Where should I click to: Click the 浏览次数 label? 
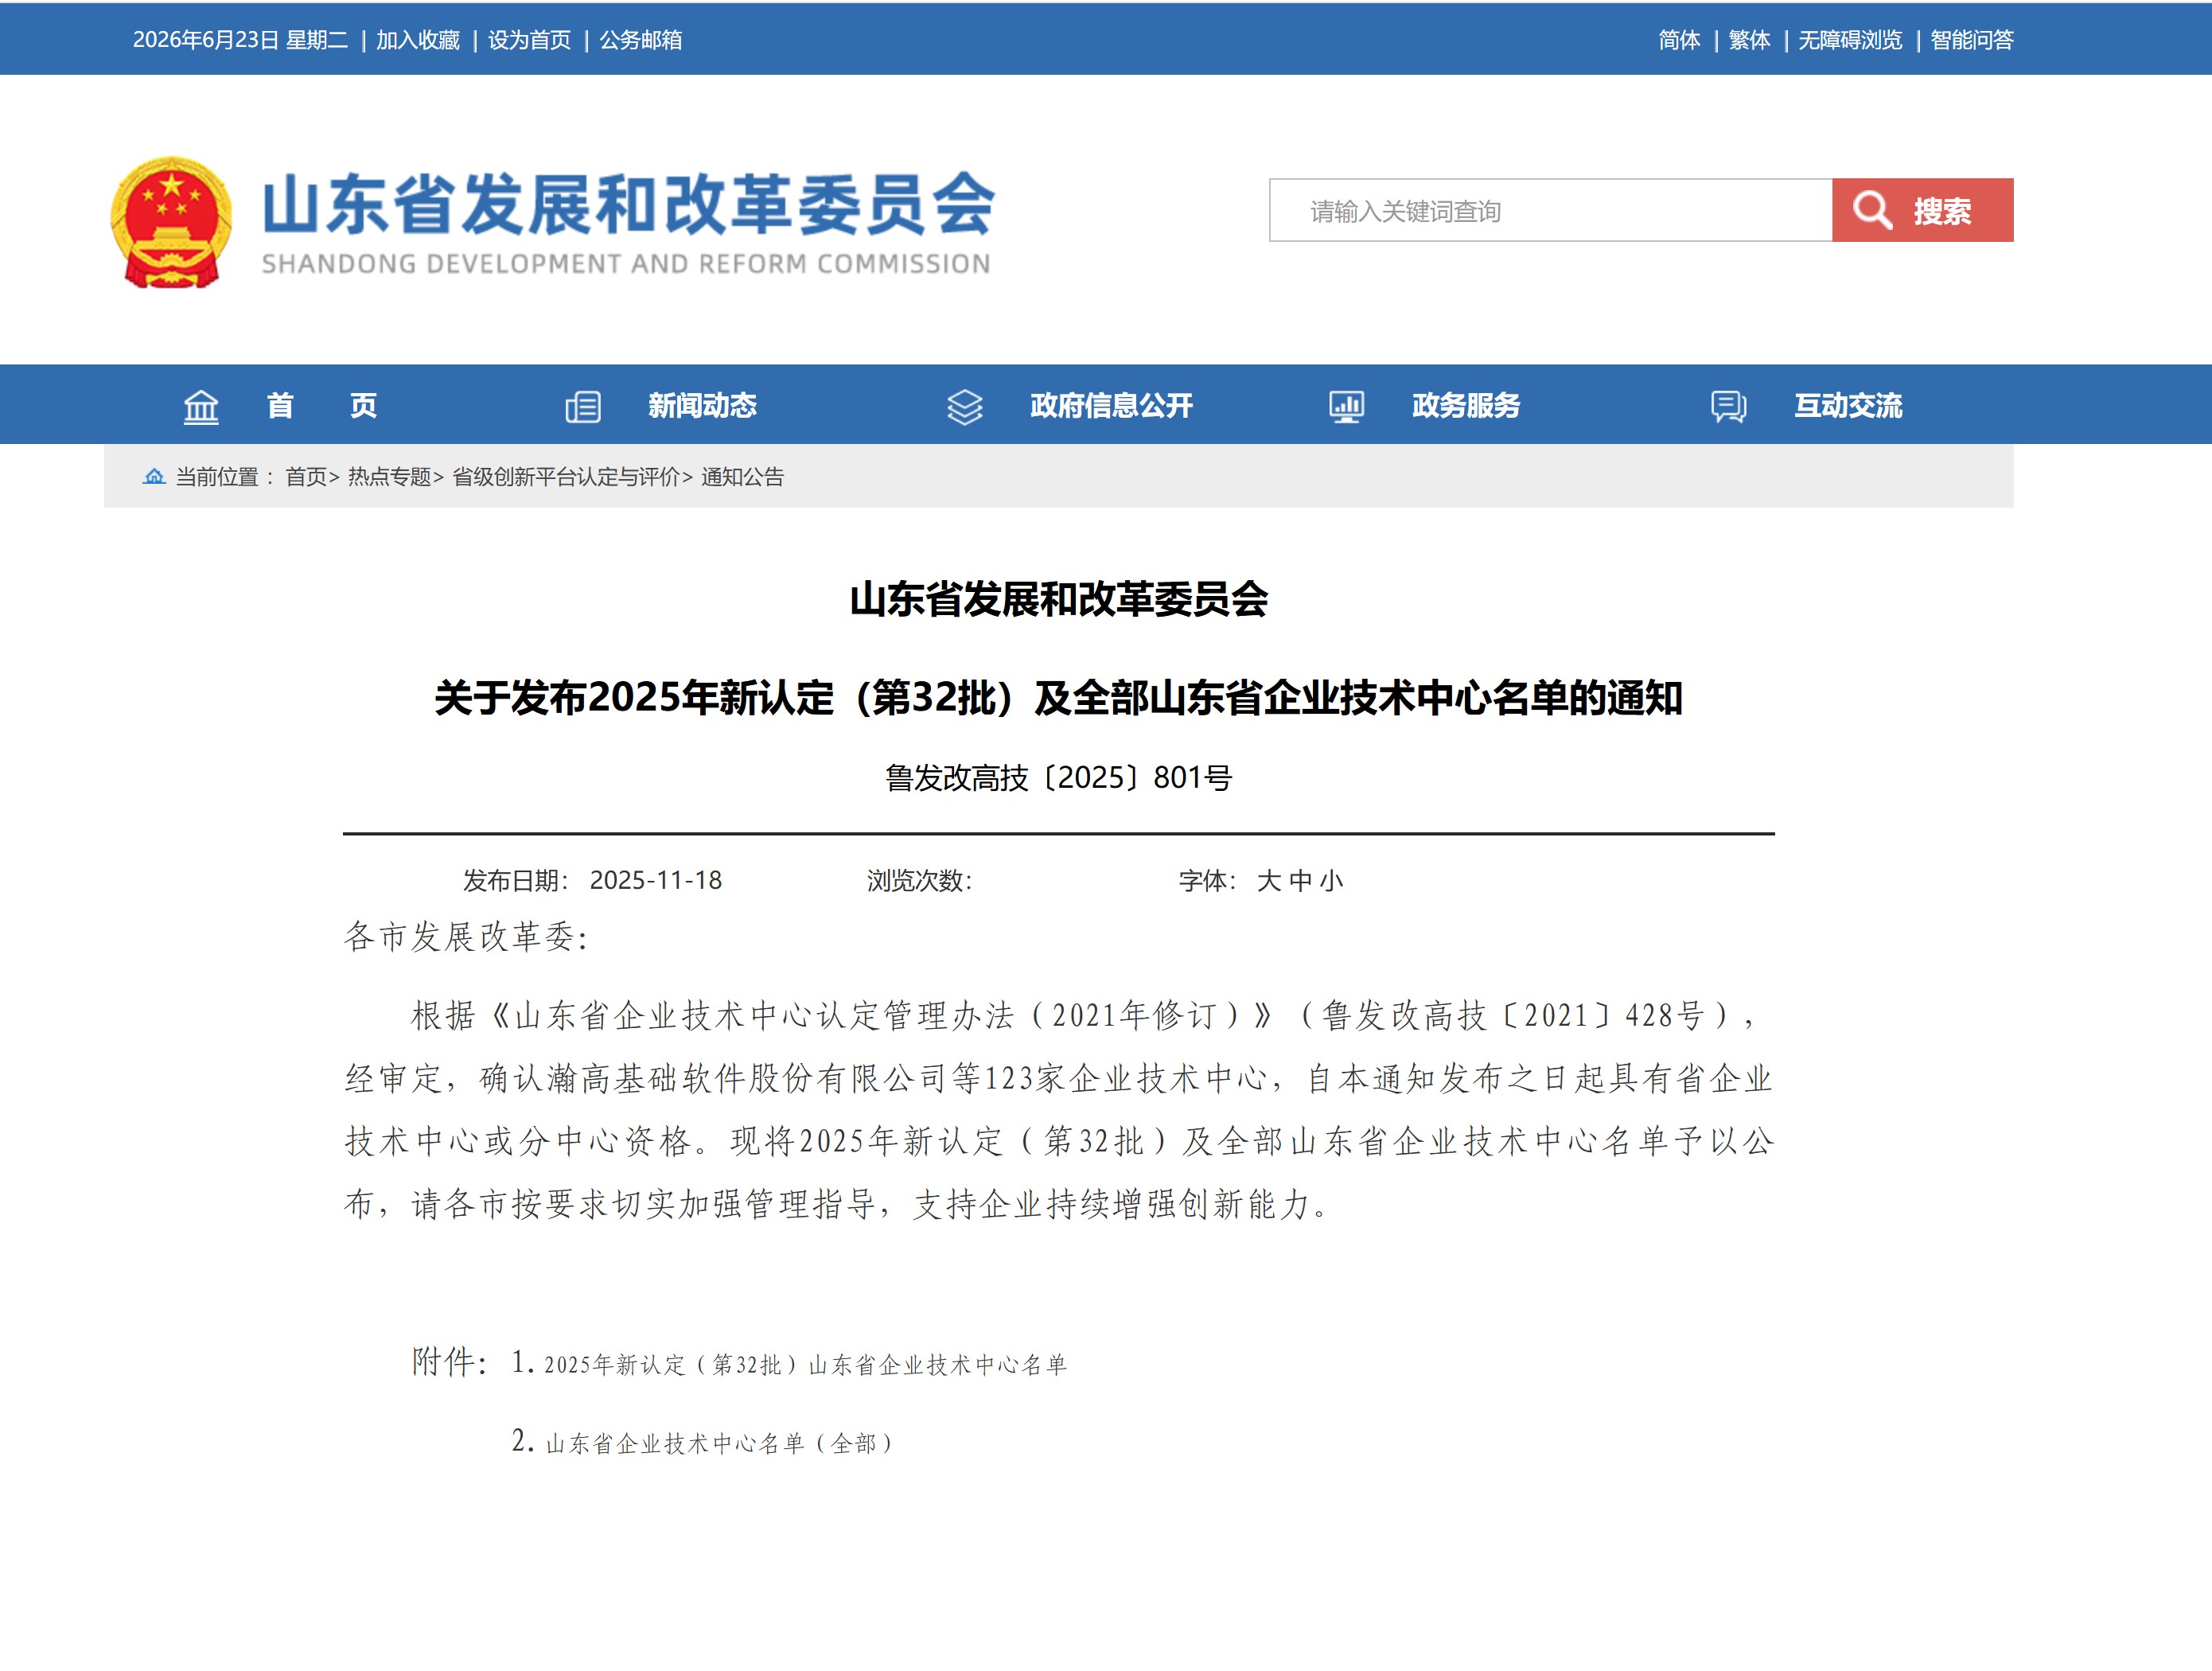tap(919, 880)
